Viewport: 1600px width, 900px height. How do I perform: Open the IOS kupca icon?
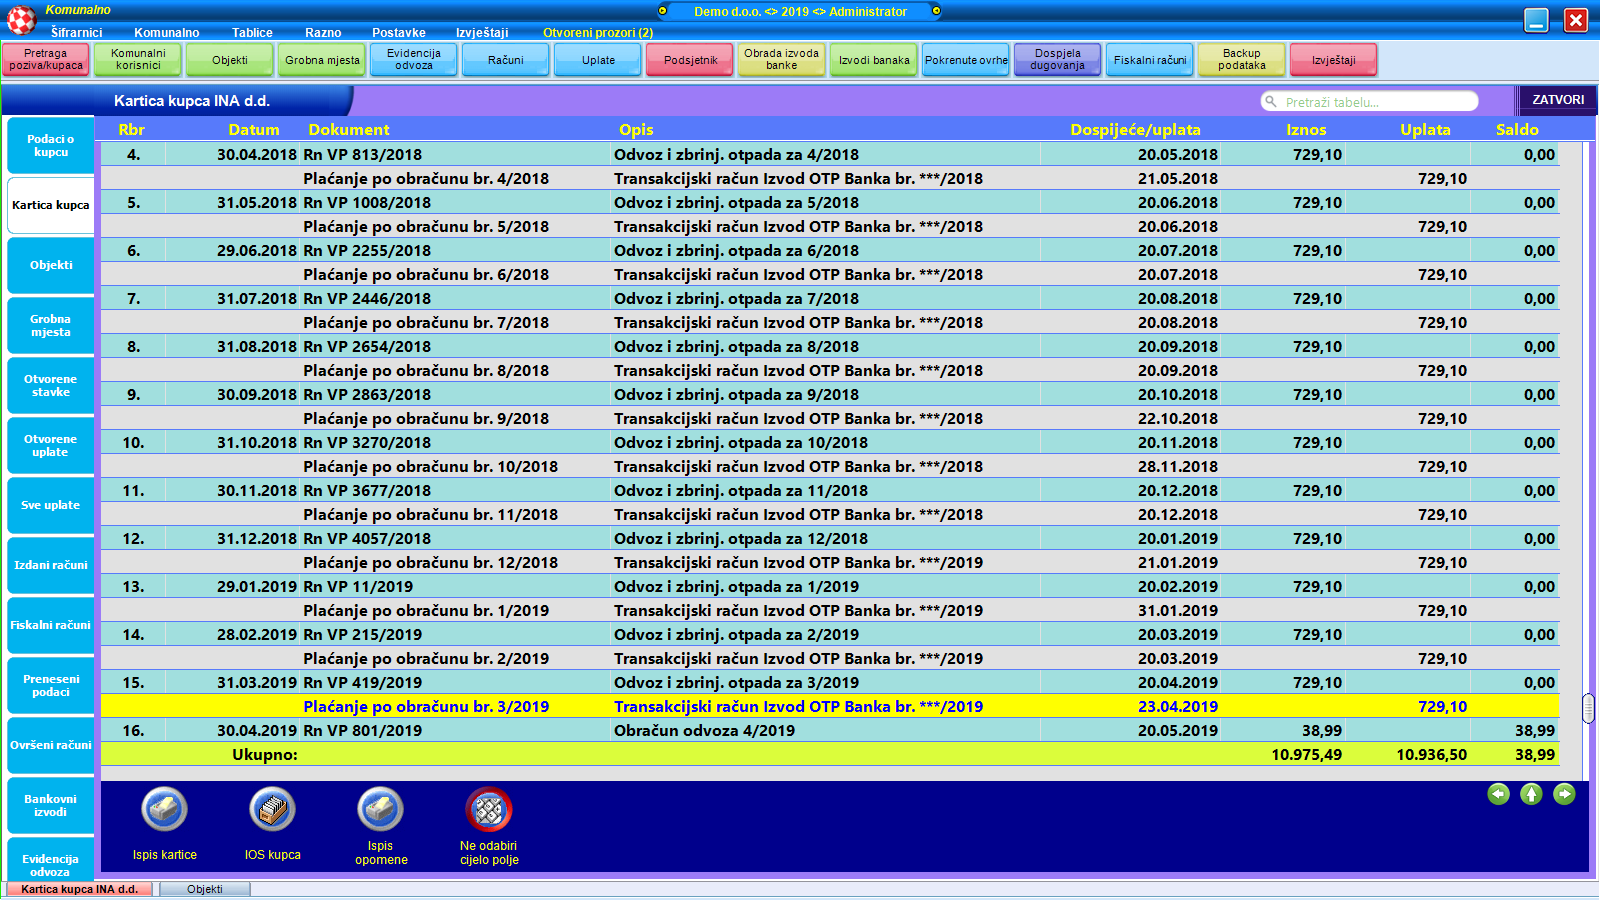tap(272, 810)
